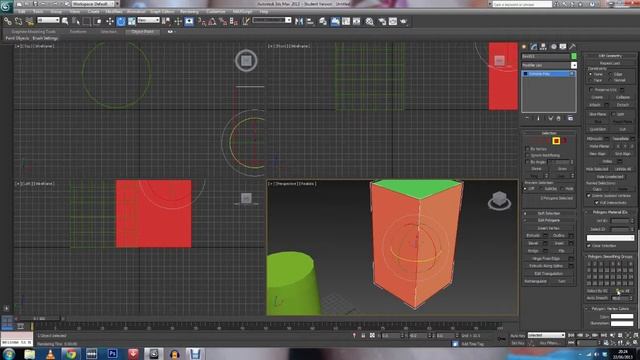
Task: Click the Mirror tool icon
Action: click(299, 21)
